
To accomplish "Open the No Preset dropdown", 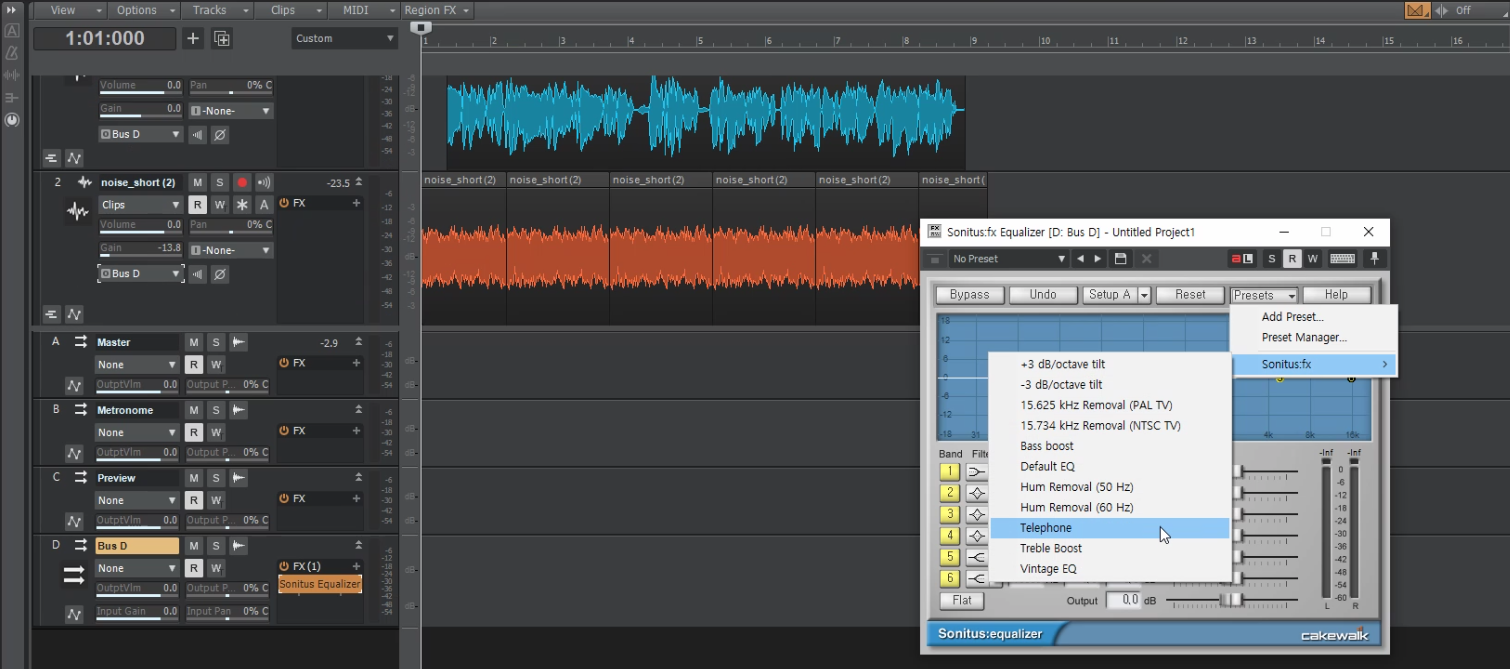I will click(x=1008, y=259).
